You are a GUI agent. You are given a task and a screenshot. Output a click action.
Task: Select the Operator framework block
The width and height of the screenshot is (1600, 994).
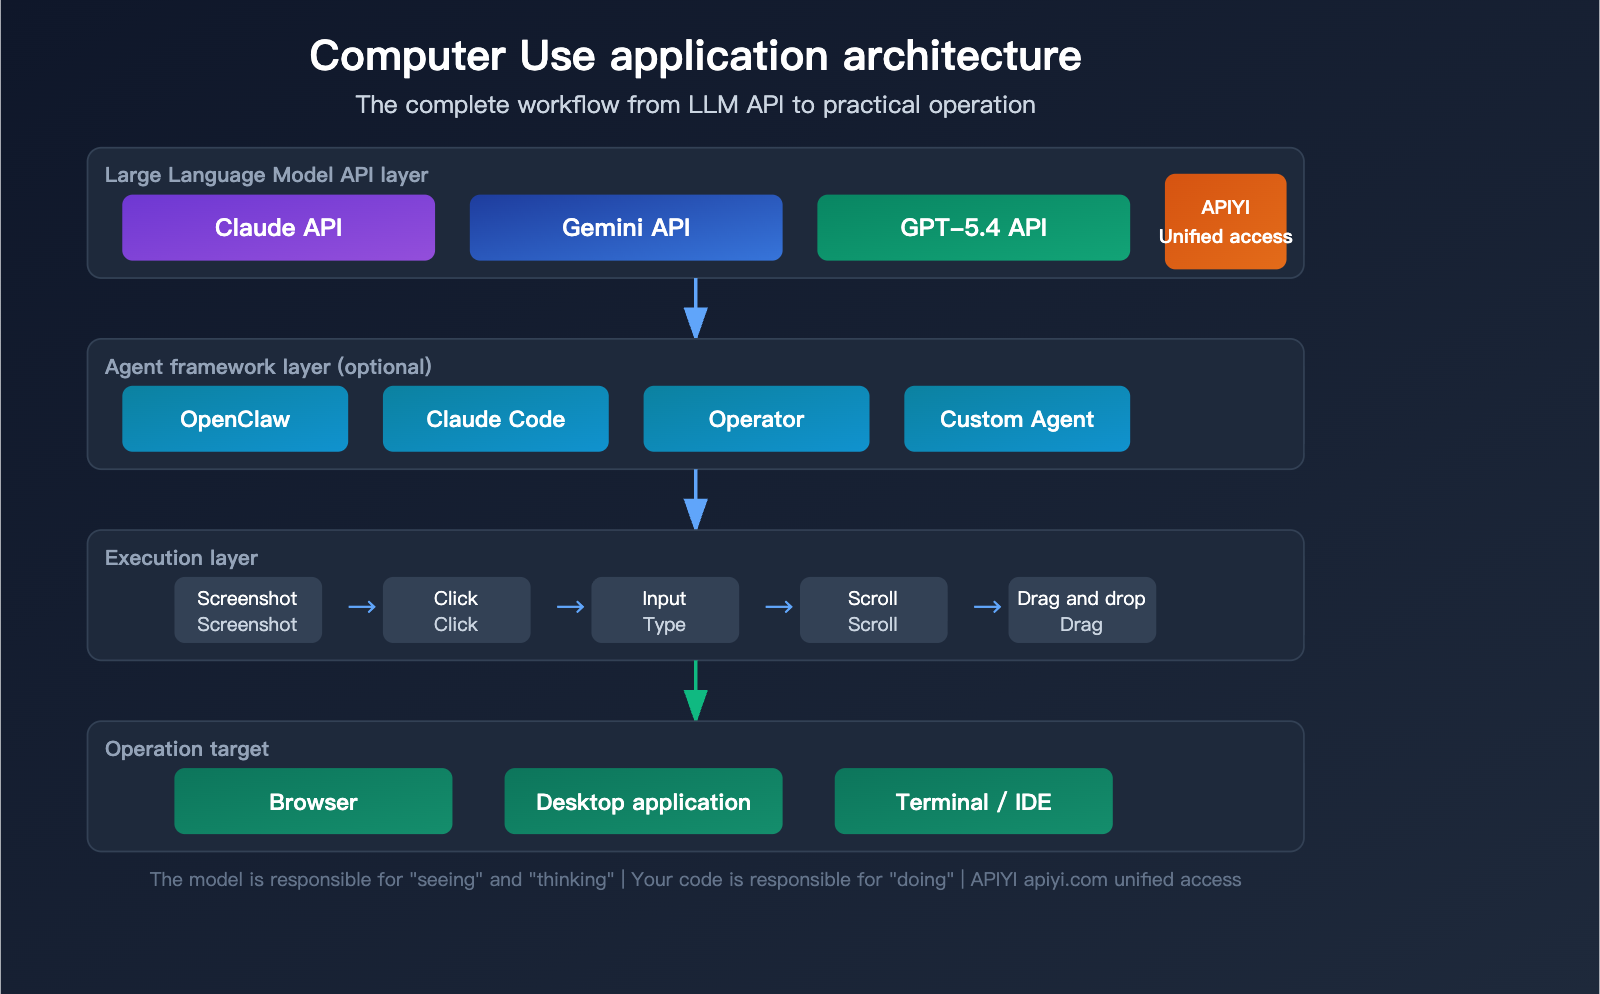click(x=756, y=419)
